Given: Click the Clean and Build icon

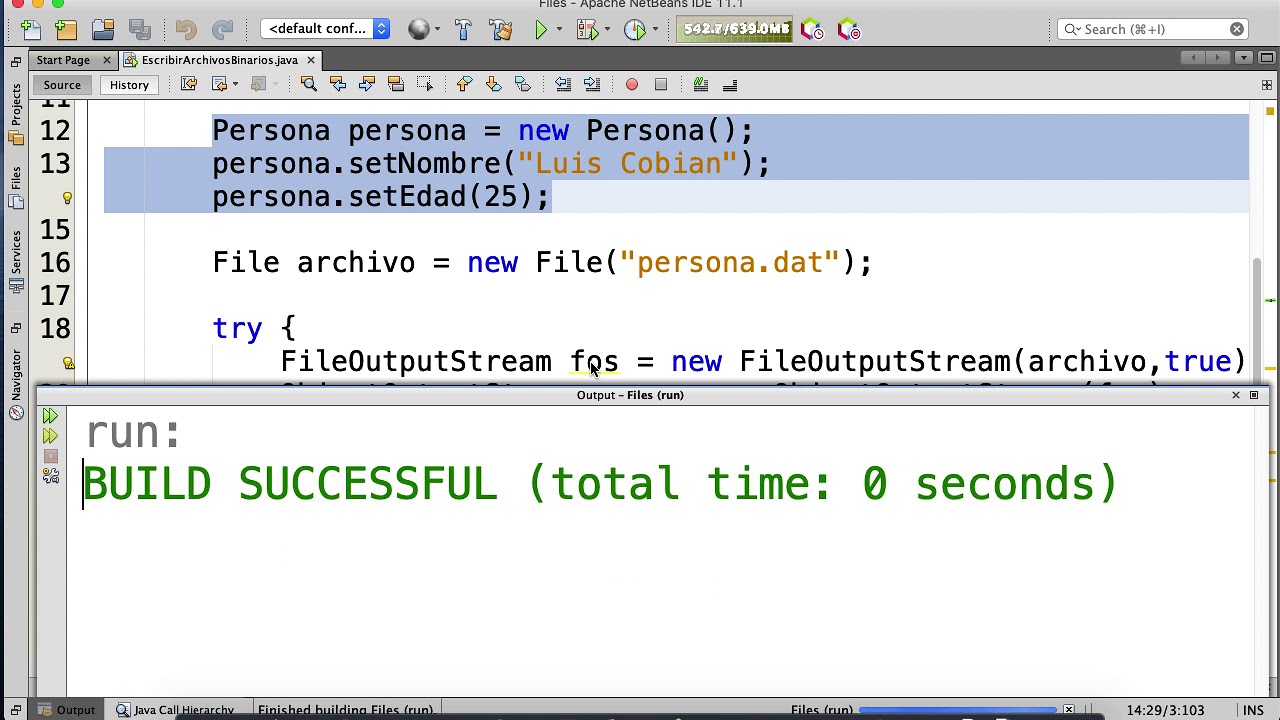Looking at the screenshot, I should [x=500, y=29].
